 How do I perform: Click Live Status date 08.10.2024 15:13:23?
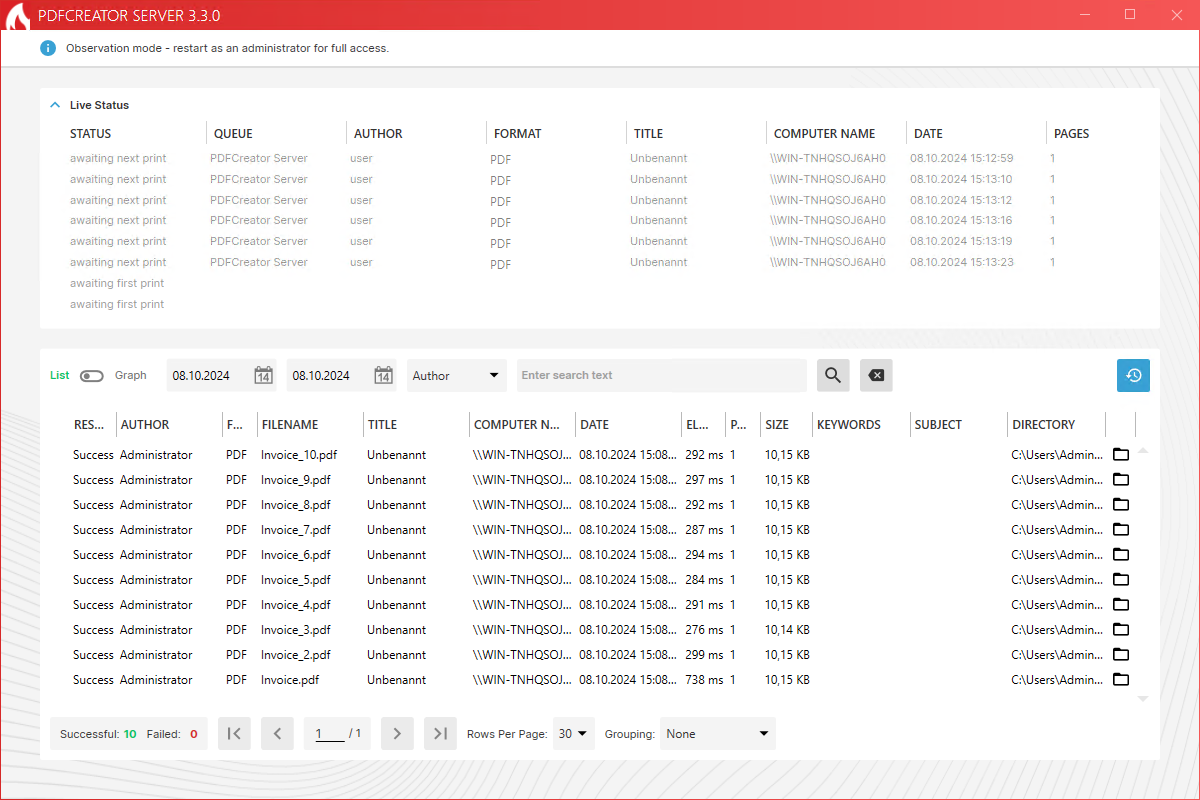click(962, 263)
